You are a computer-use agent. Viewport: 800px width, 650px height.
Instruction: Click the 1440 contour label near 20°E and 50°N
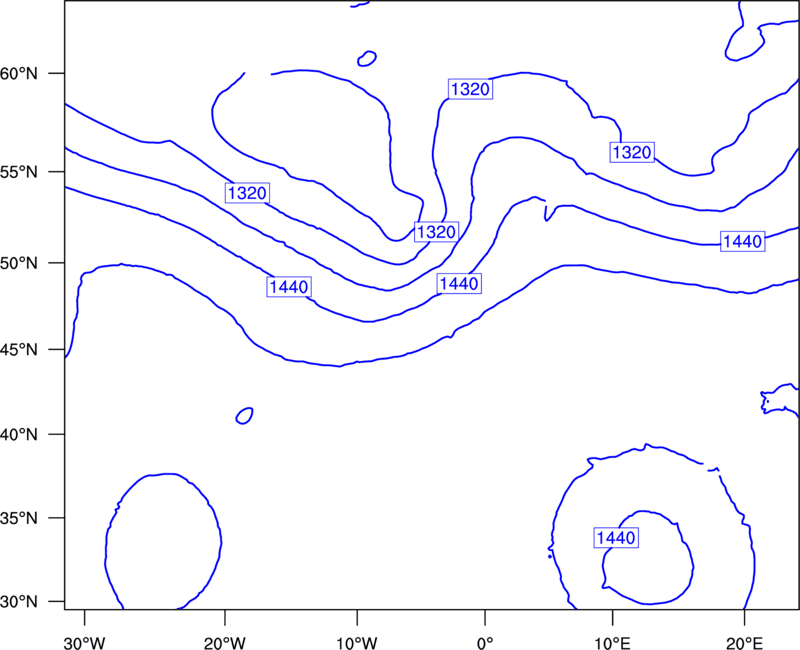(x=743, y=241)
